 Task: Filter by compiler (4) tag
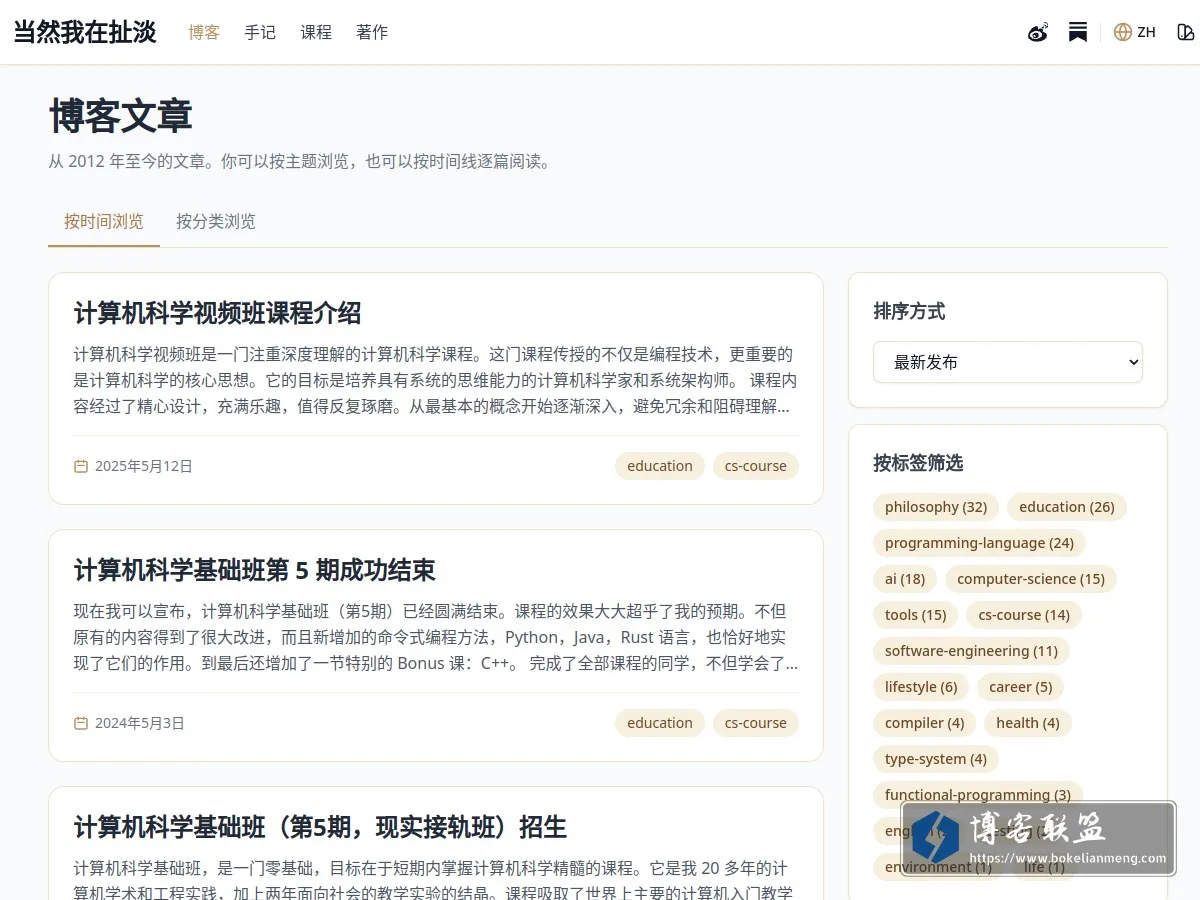tap(925, 723)
